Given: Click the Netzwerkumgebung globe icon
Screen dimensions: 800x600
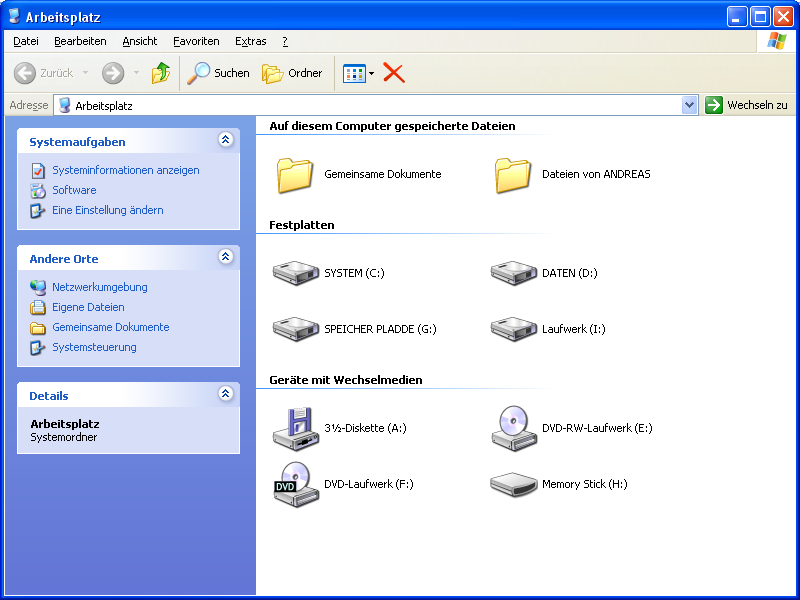Looking at the screenshot, I should tap(38, 287).
